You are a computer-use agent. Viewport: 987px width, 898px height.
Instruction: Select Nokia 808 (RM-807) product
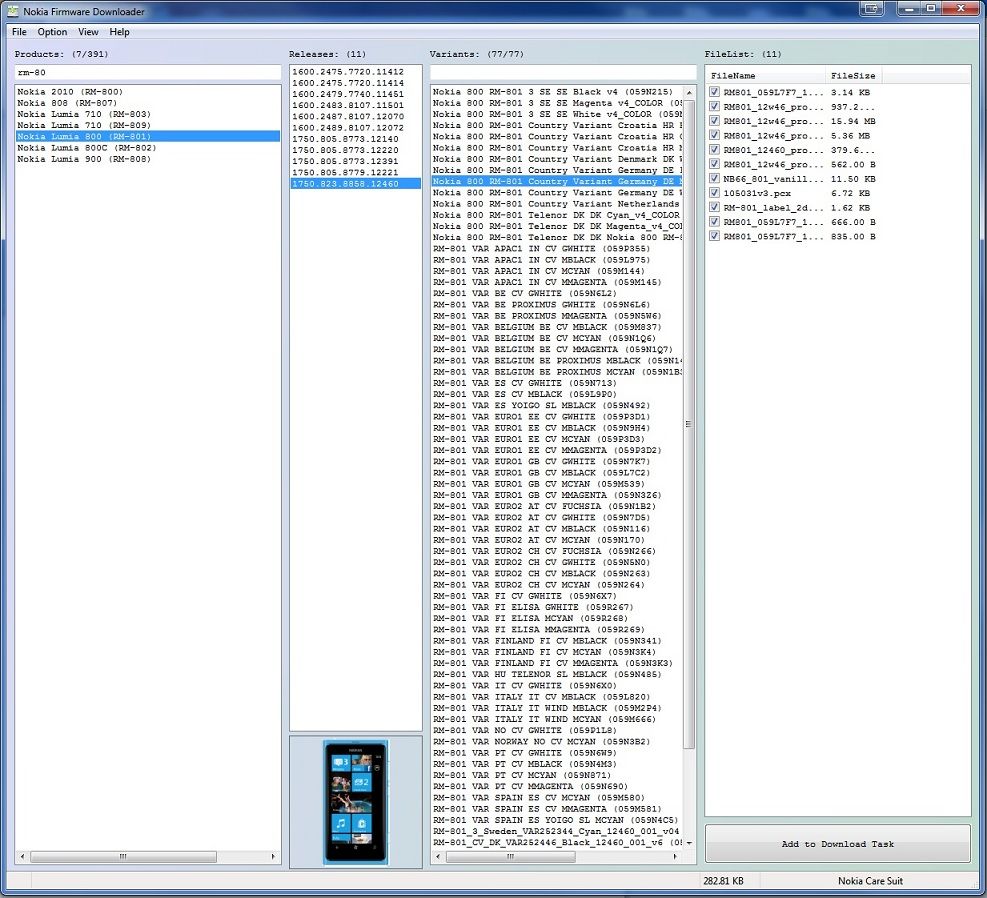point(148,103)
